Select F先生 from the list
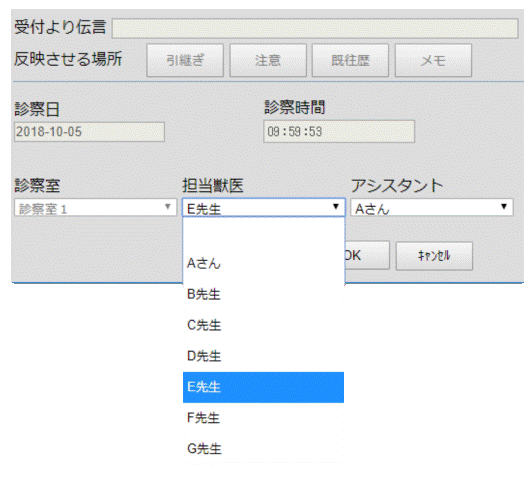 [264, 418]
